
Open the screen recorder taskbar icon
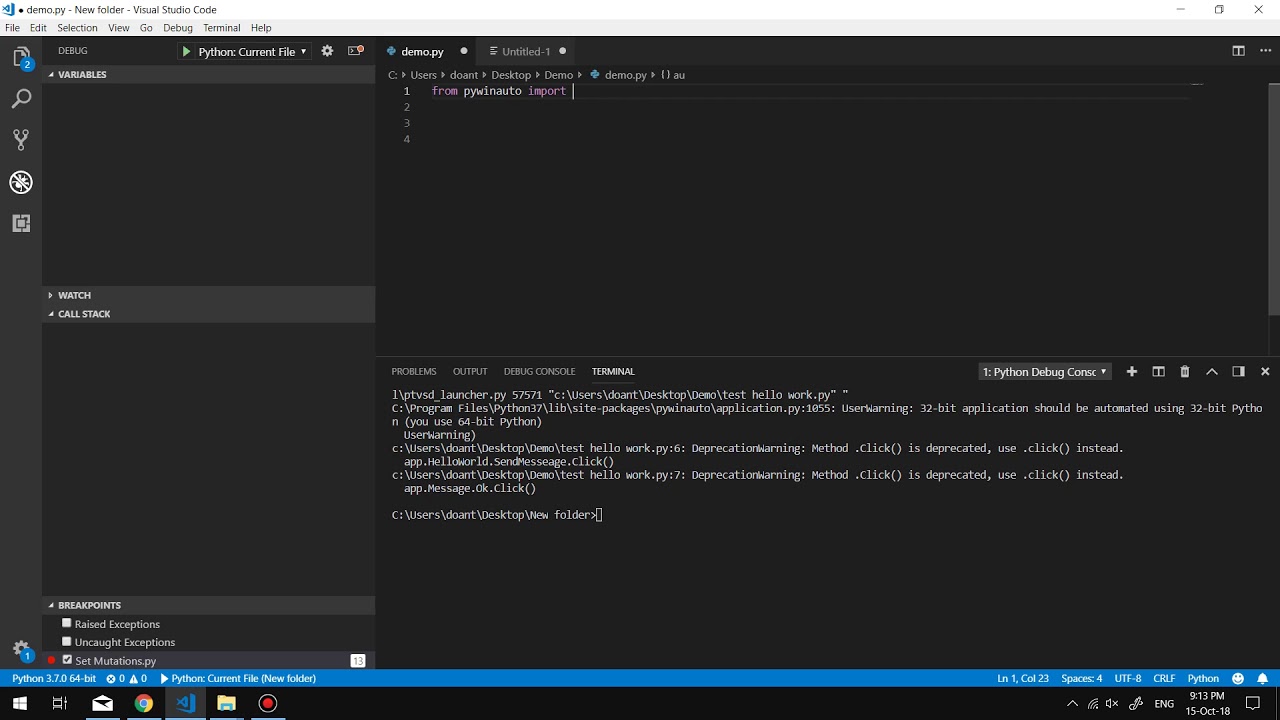pyautogui.click(x=267, y=703)
